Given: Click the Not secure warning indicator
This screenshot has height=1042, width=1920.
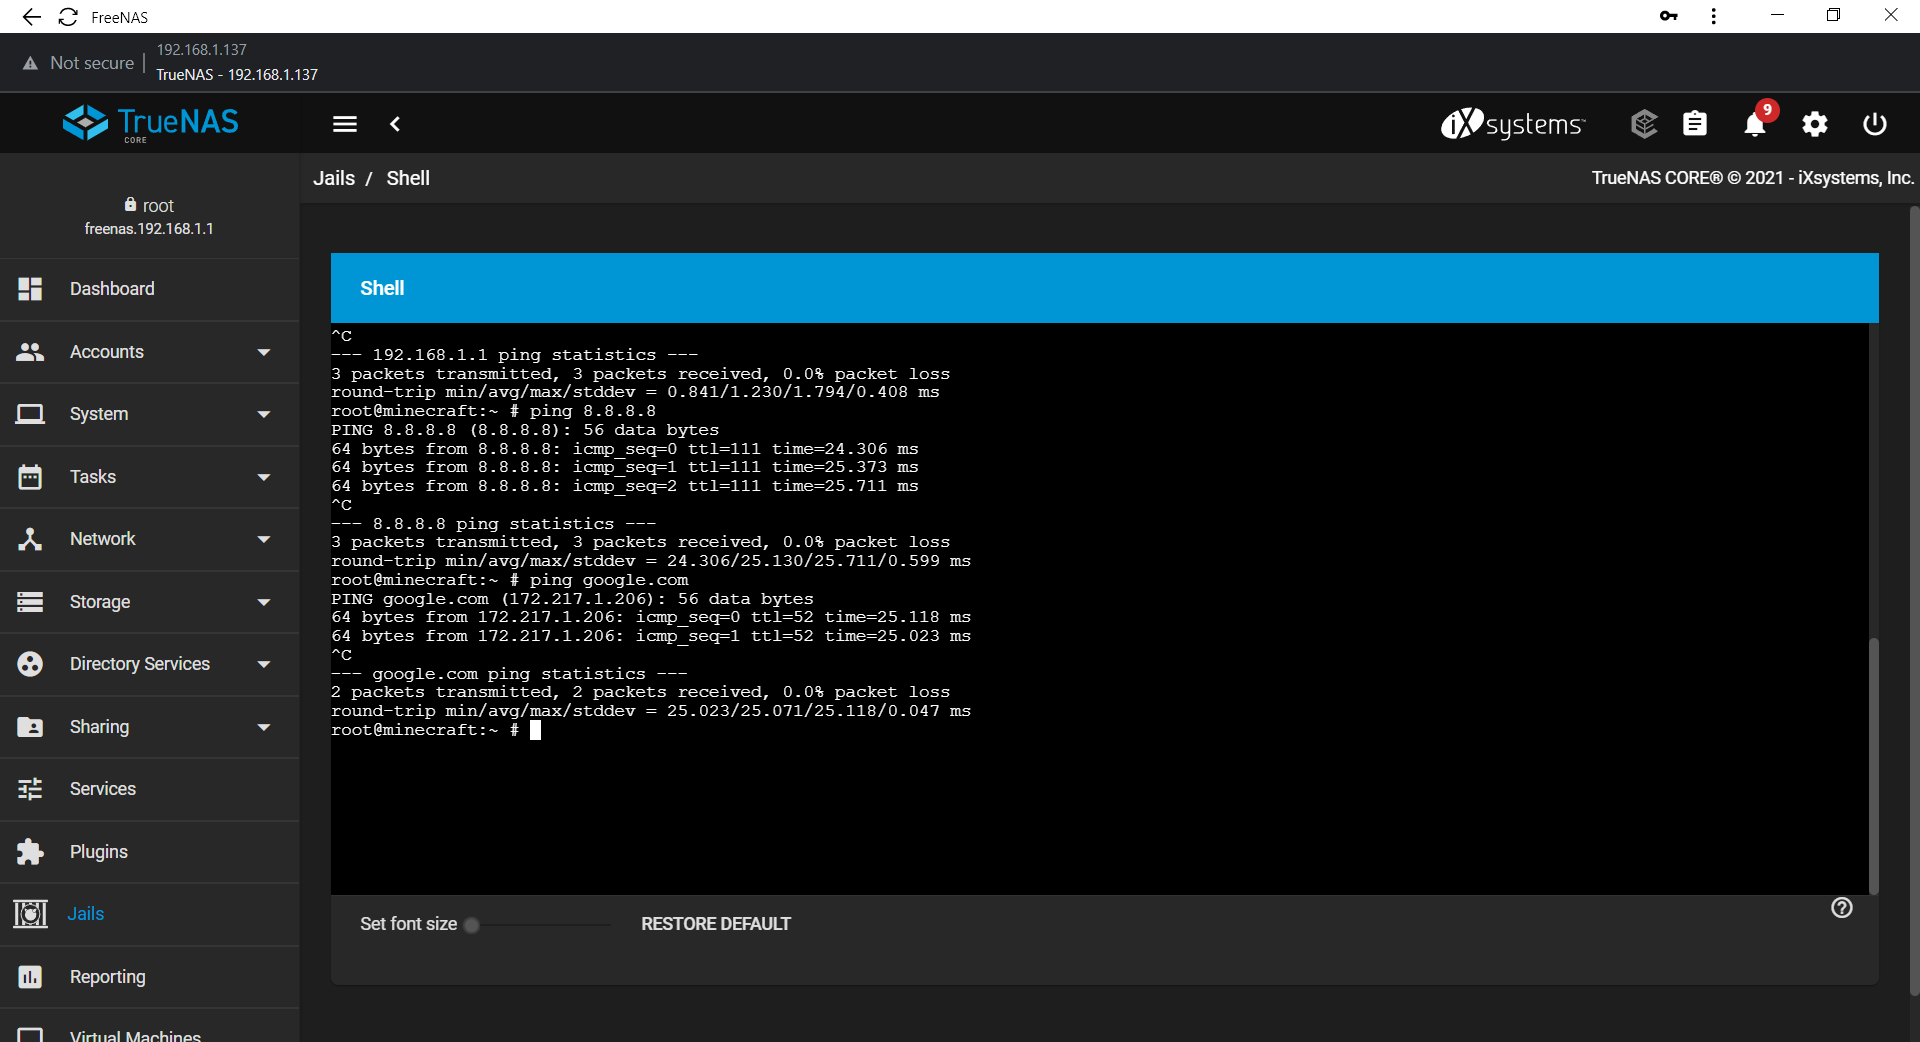Looking at the screenshot, I should pyautogui.click(x=78, y=63).
